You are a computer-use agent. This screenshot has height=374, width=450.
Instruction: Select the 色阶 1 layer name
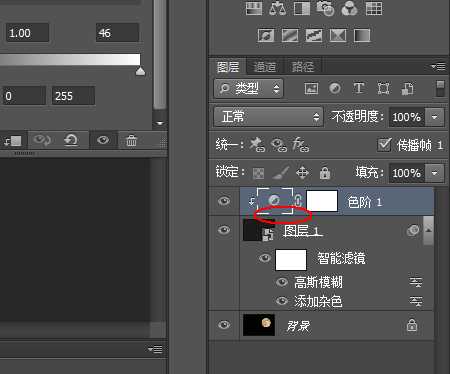click(364, 202)
